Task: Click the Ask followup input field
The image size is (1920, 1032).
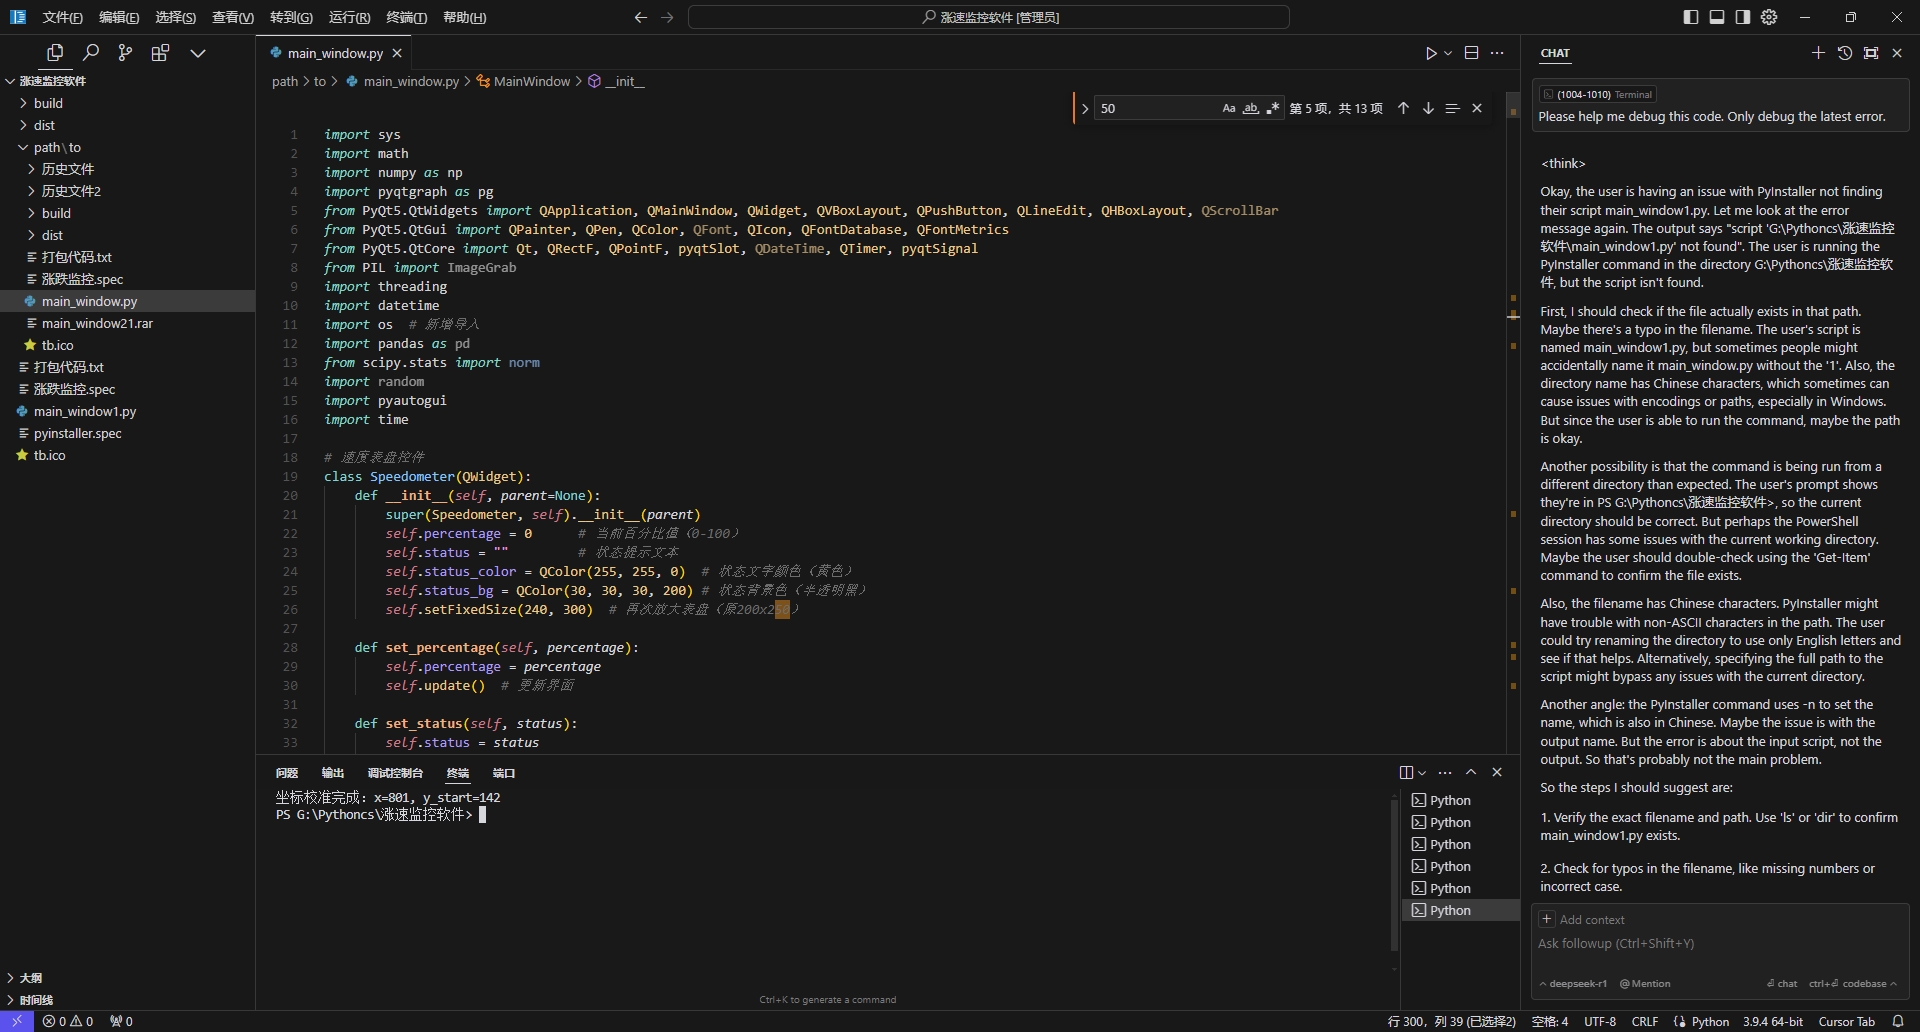Action: pyautogui.click(x=1719, y=943)
